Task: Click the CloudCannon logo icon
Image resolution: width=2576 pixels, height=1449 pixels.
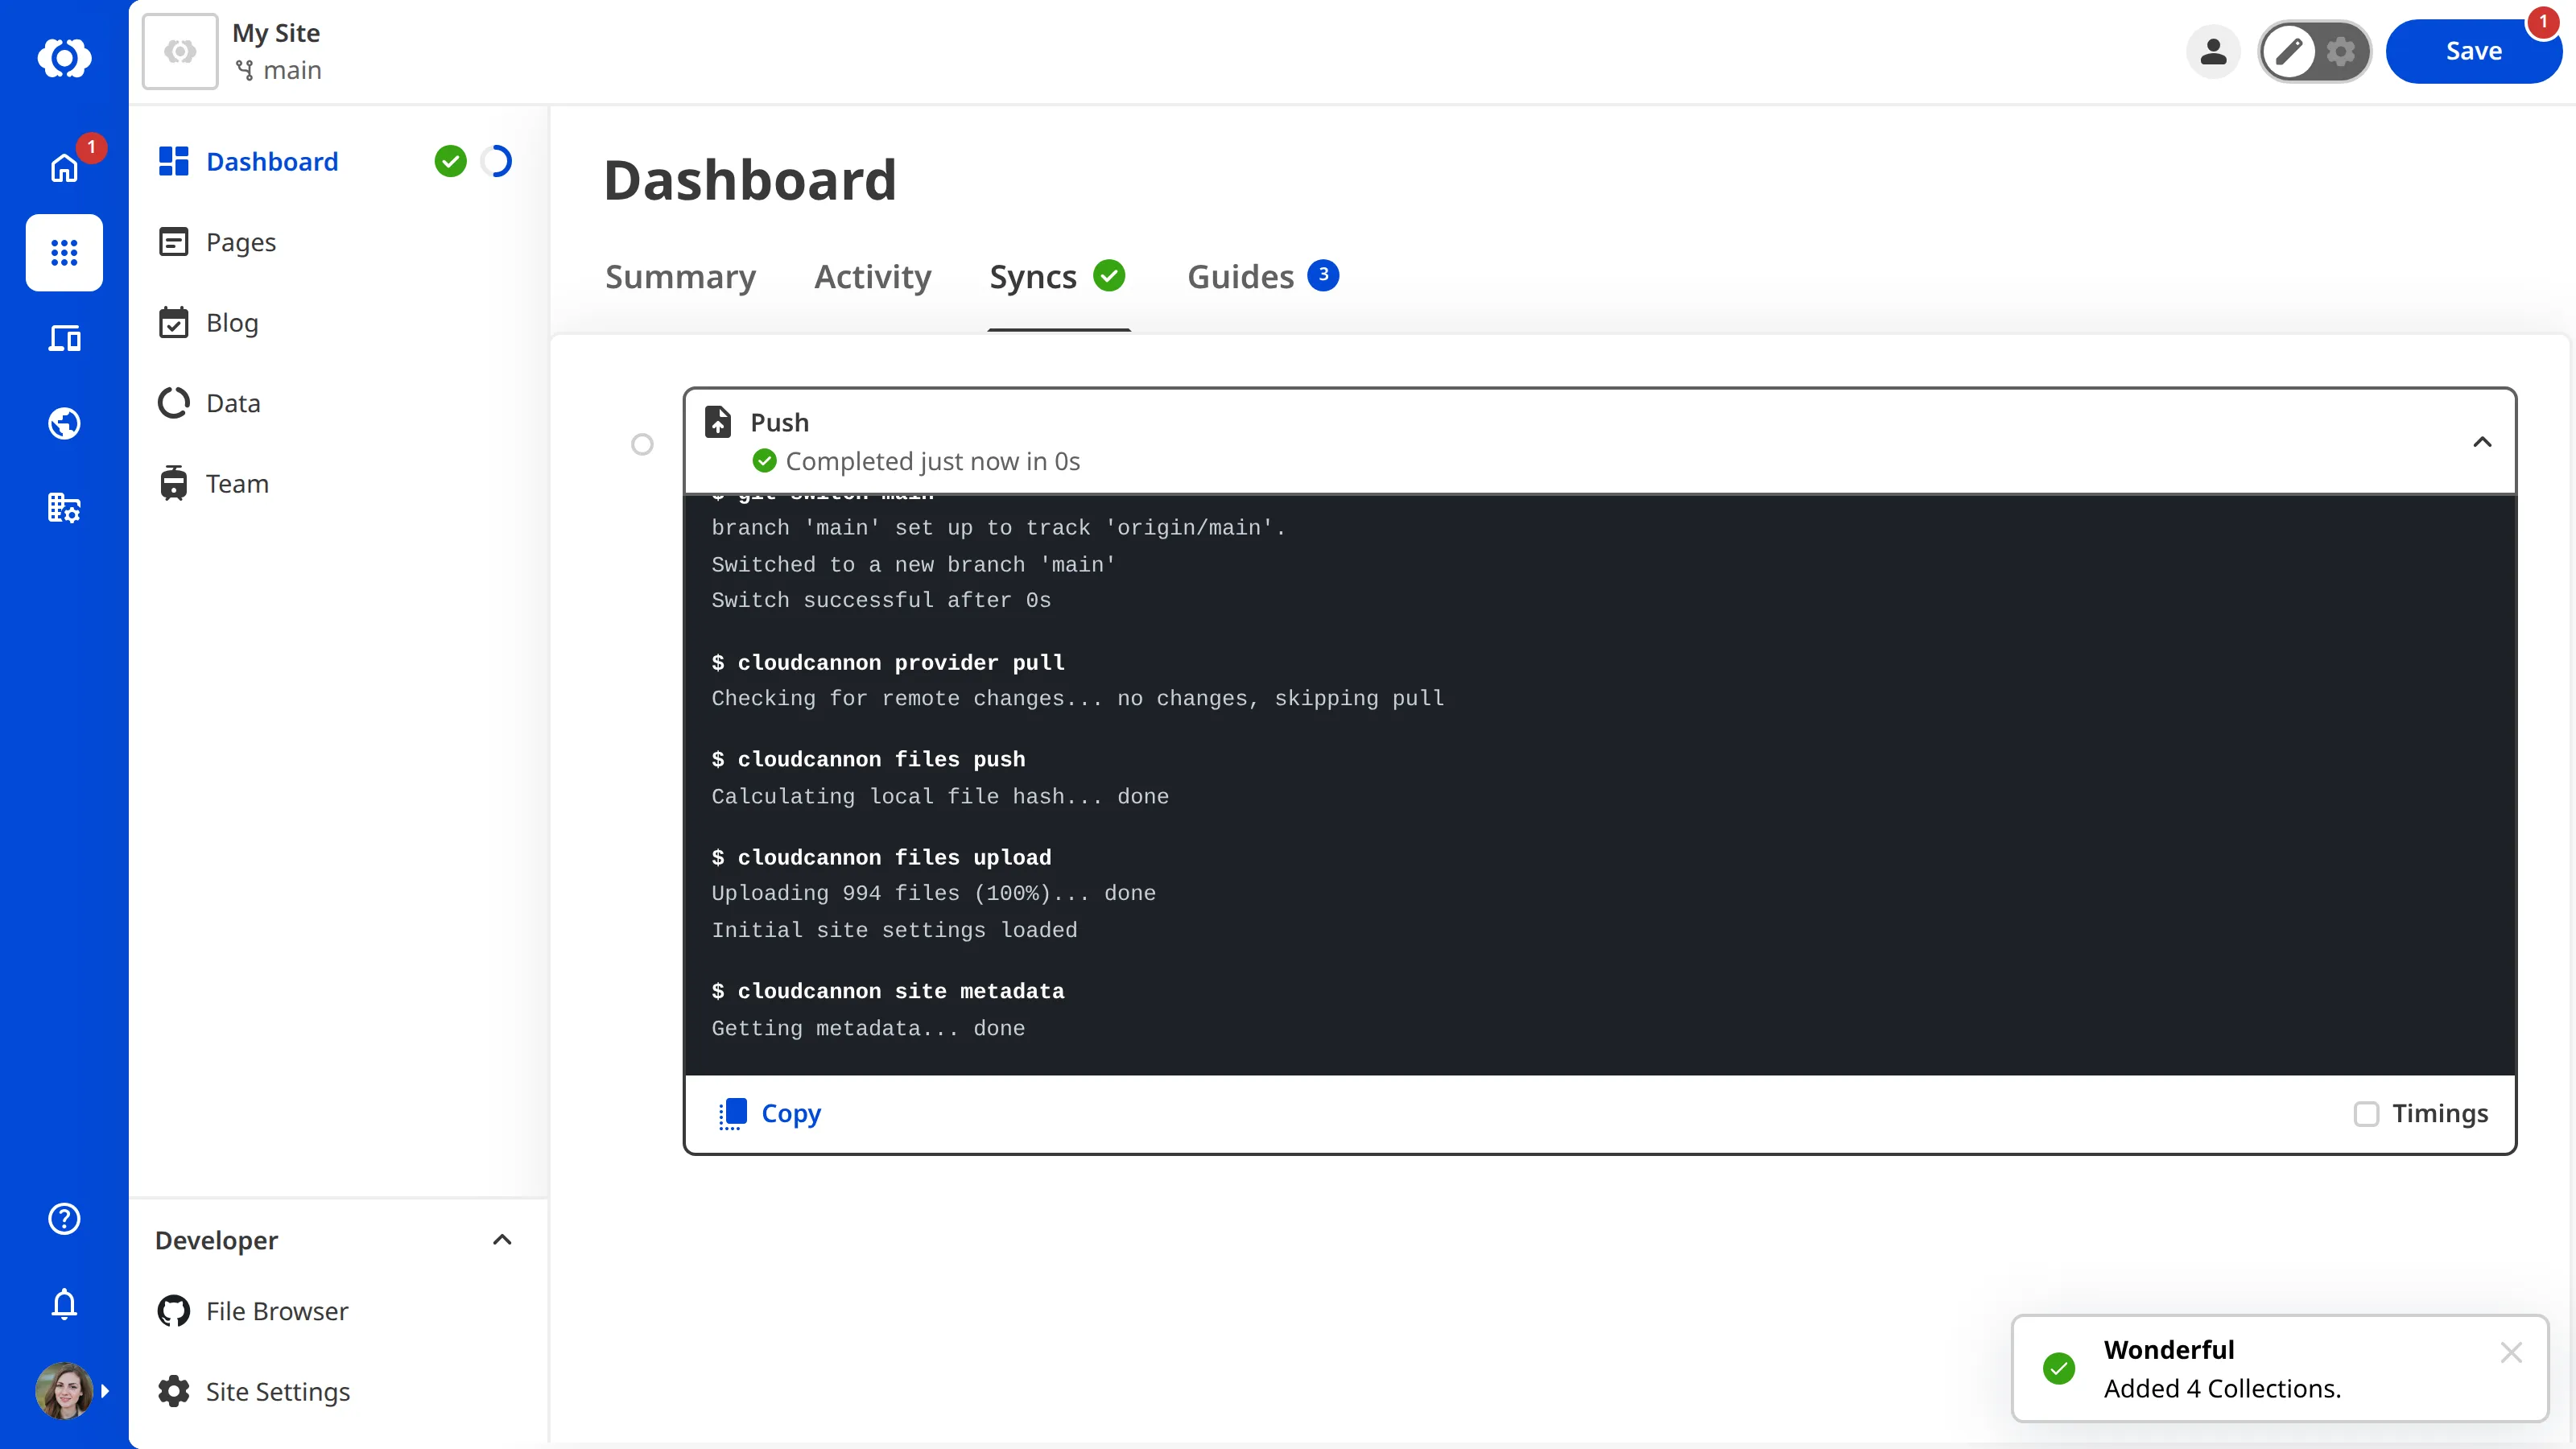Action: click(64, 57)
